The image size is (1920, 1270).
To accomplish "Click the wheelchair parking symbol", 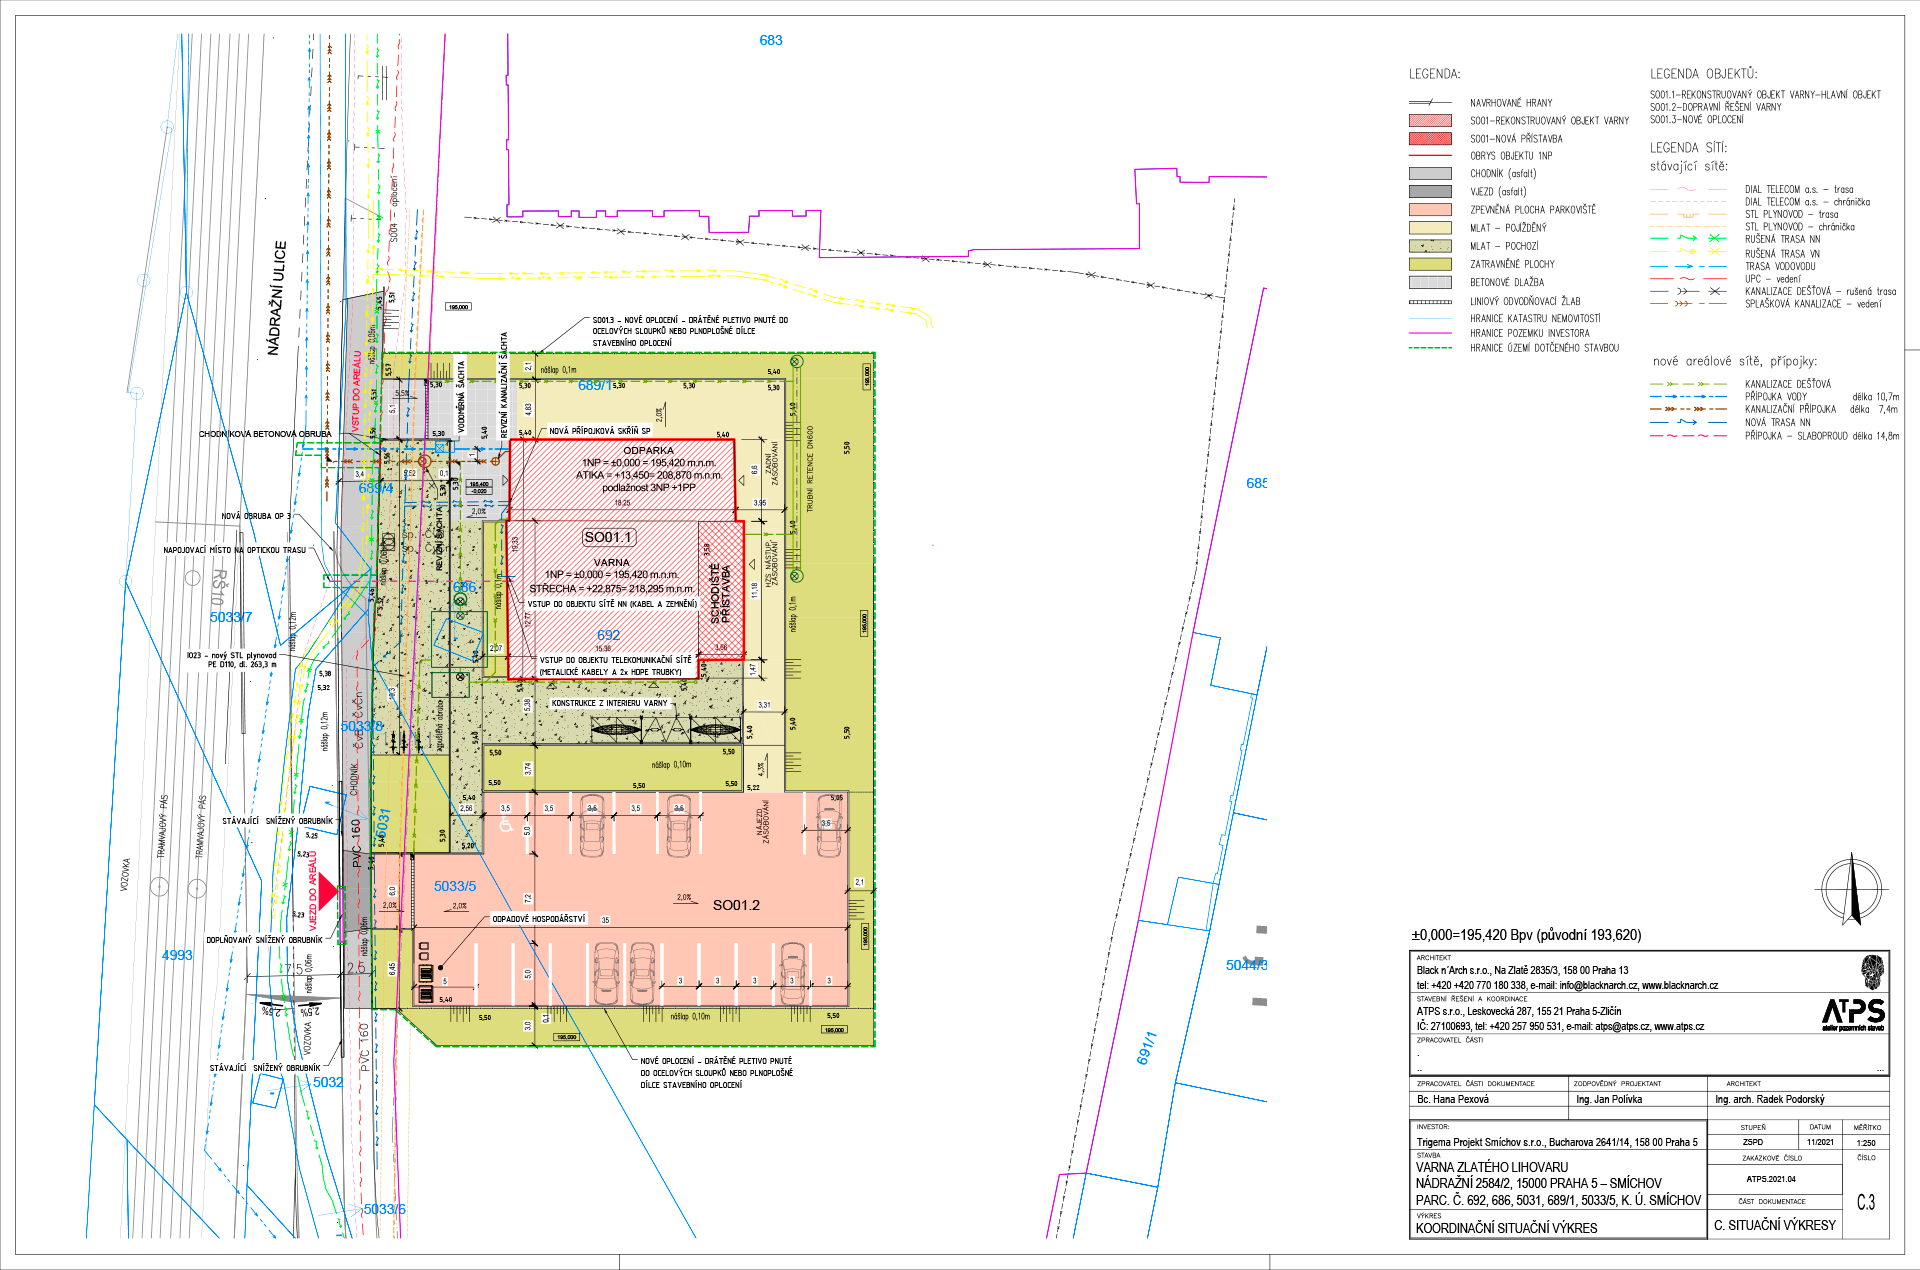I will (505, 825).
